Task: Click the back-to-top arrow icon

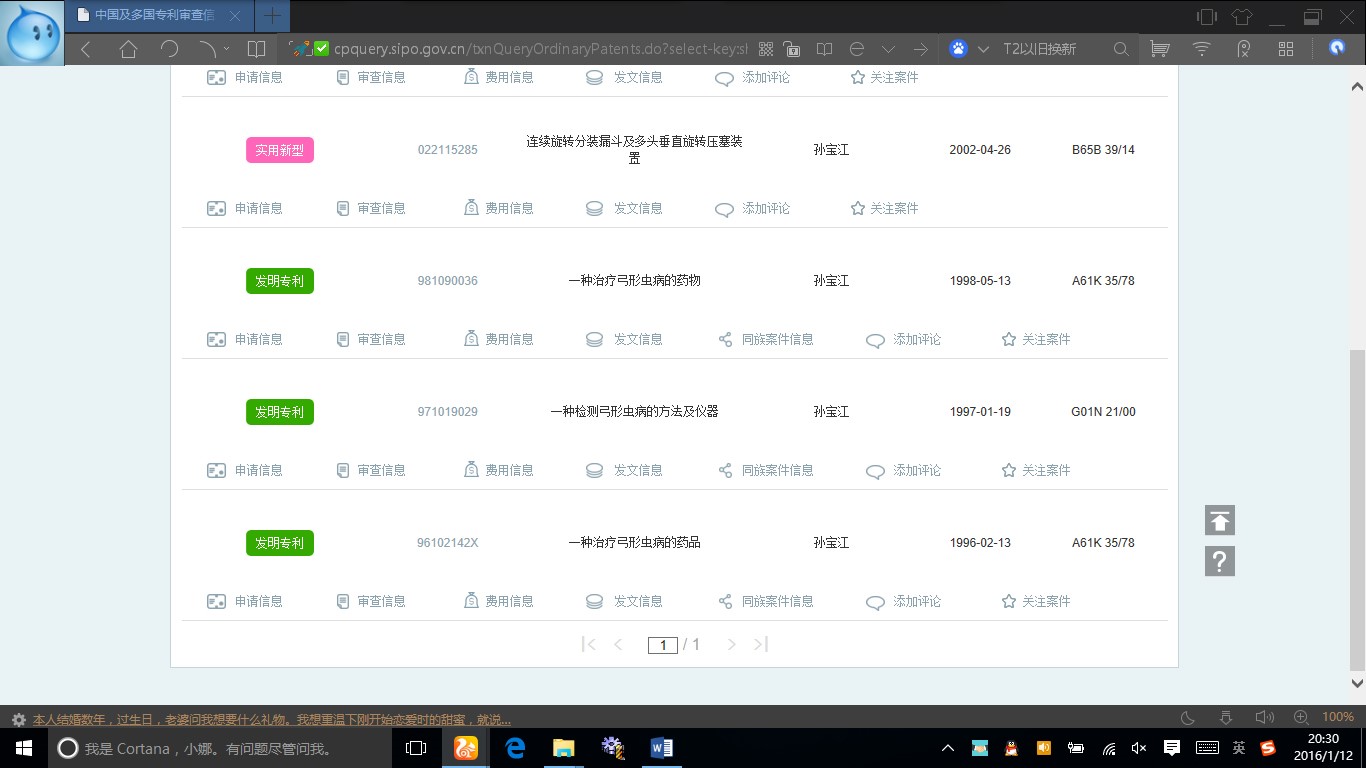Action: 1219,520
